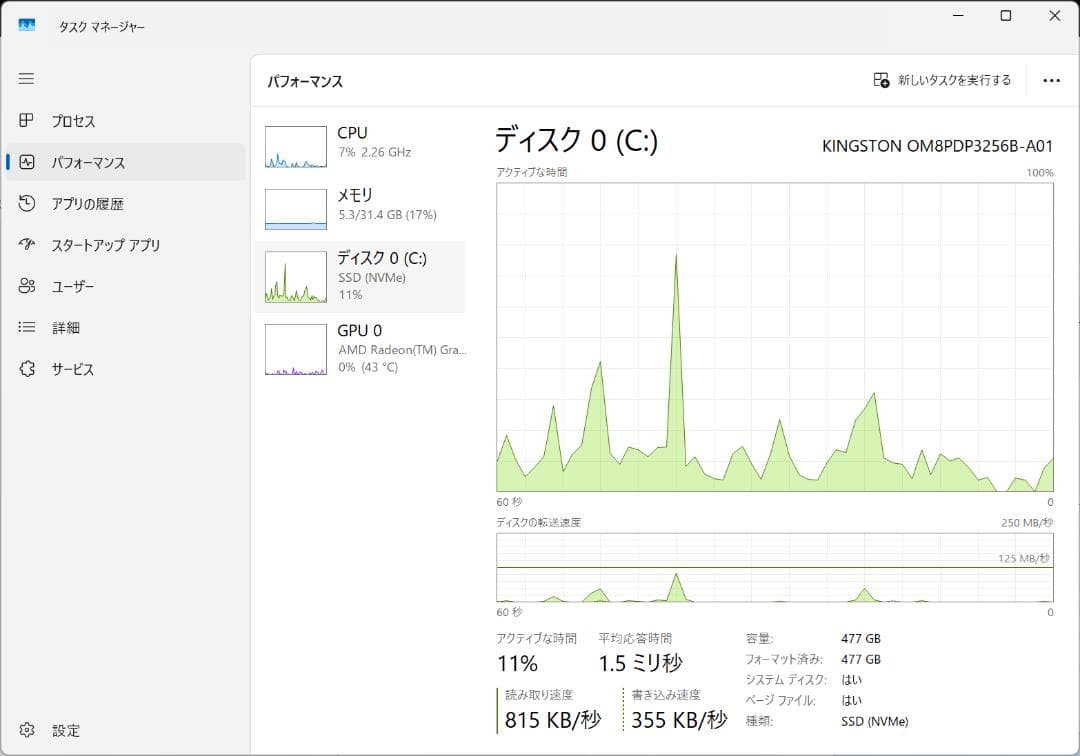Collapse the navigation pane via hamburger icon
Viewport: 1080px width, 756px height.
tap(27, 78)
